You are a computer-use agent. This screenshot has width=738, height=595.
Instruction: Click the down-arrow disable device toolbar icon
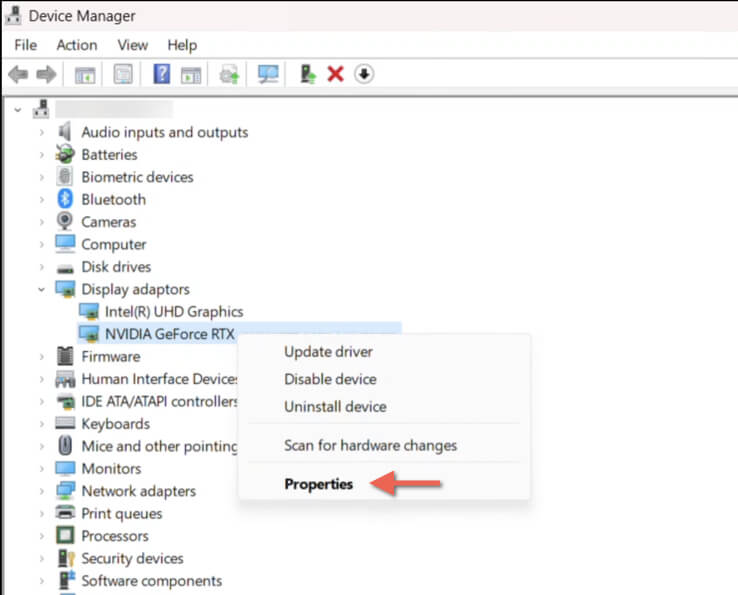click(x=364, y=74)
